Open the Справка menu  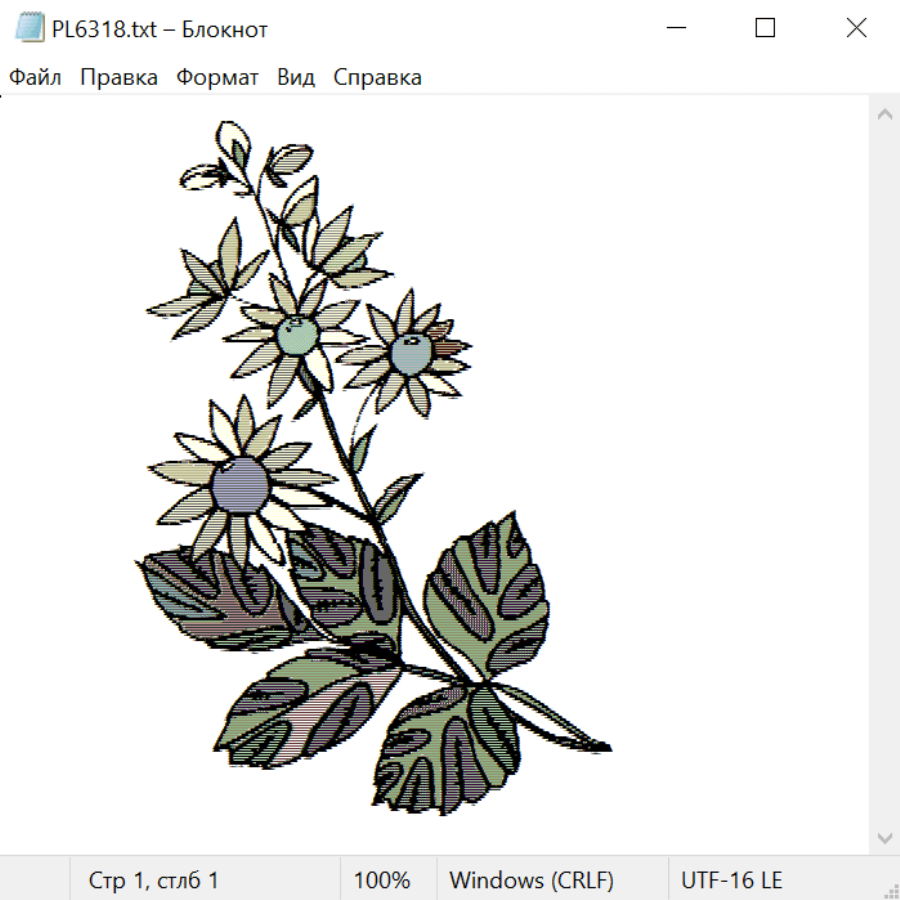pyautogui.click(x=377, y=77)
